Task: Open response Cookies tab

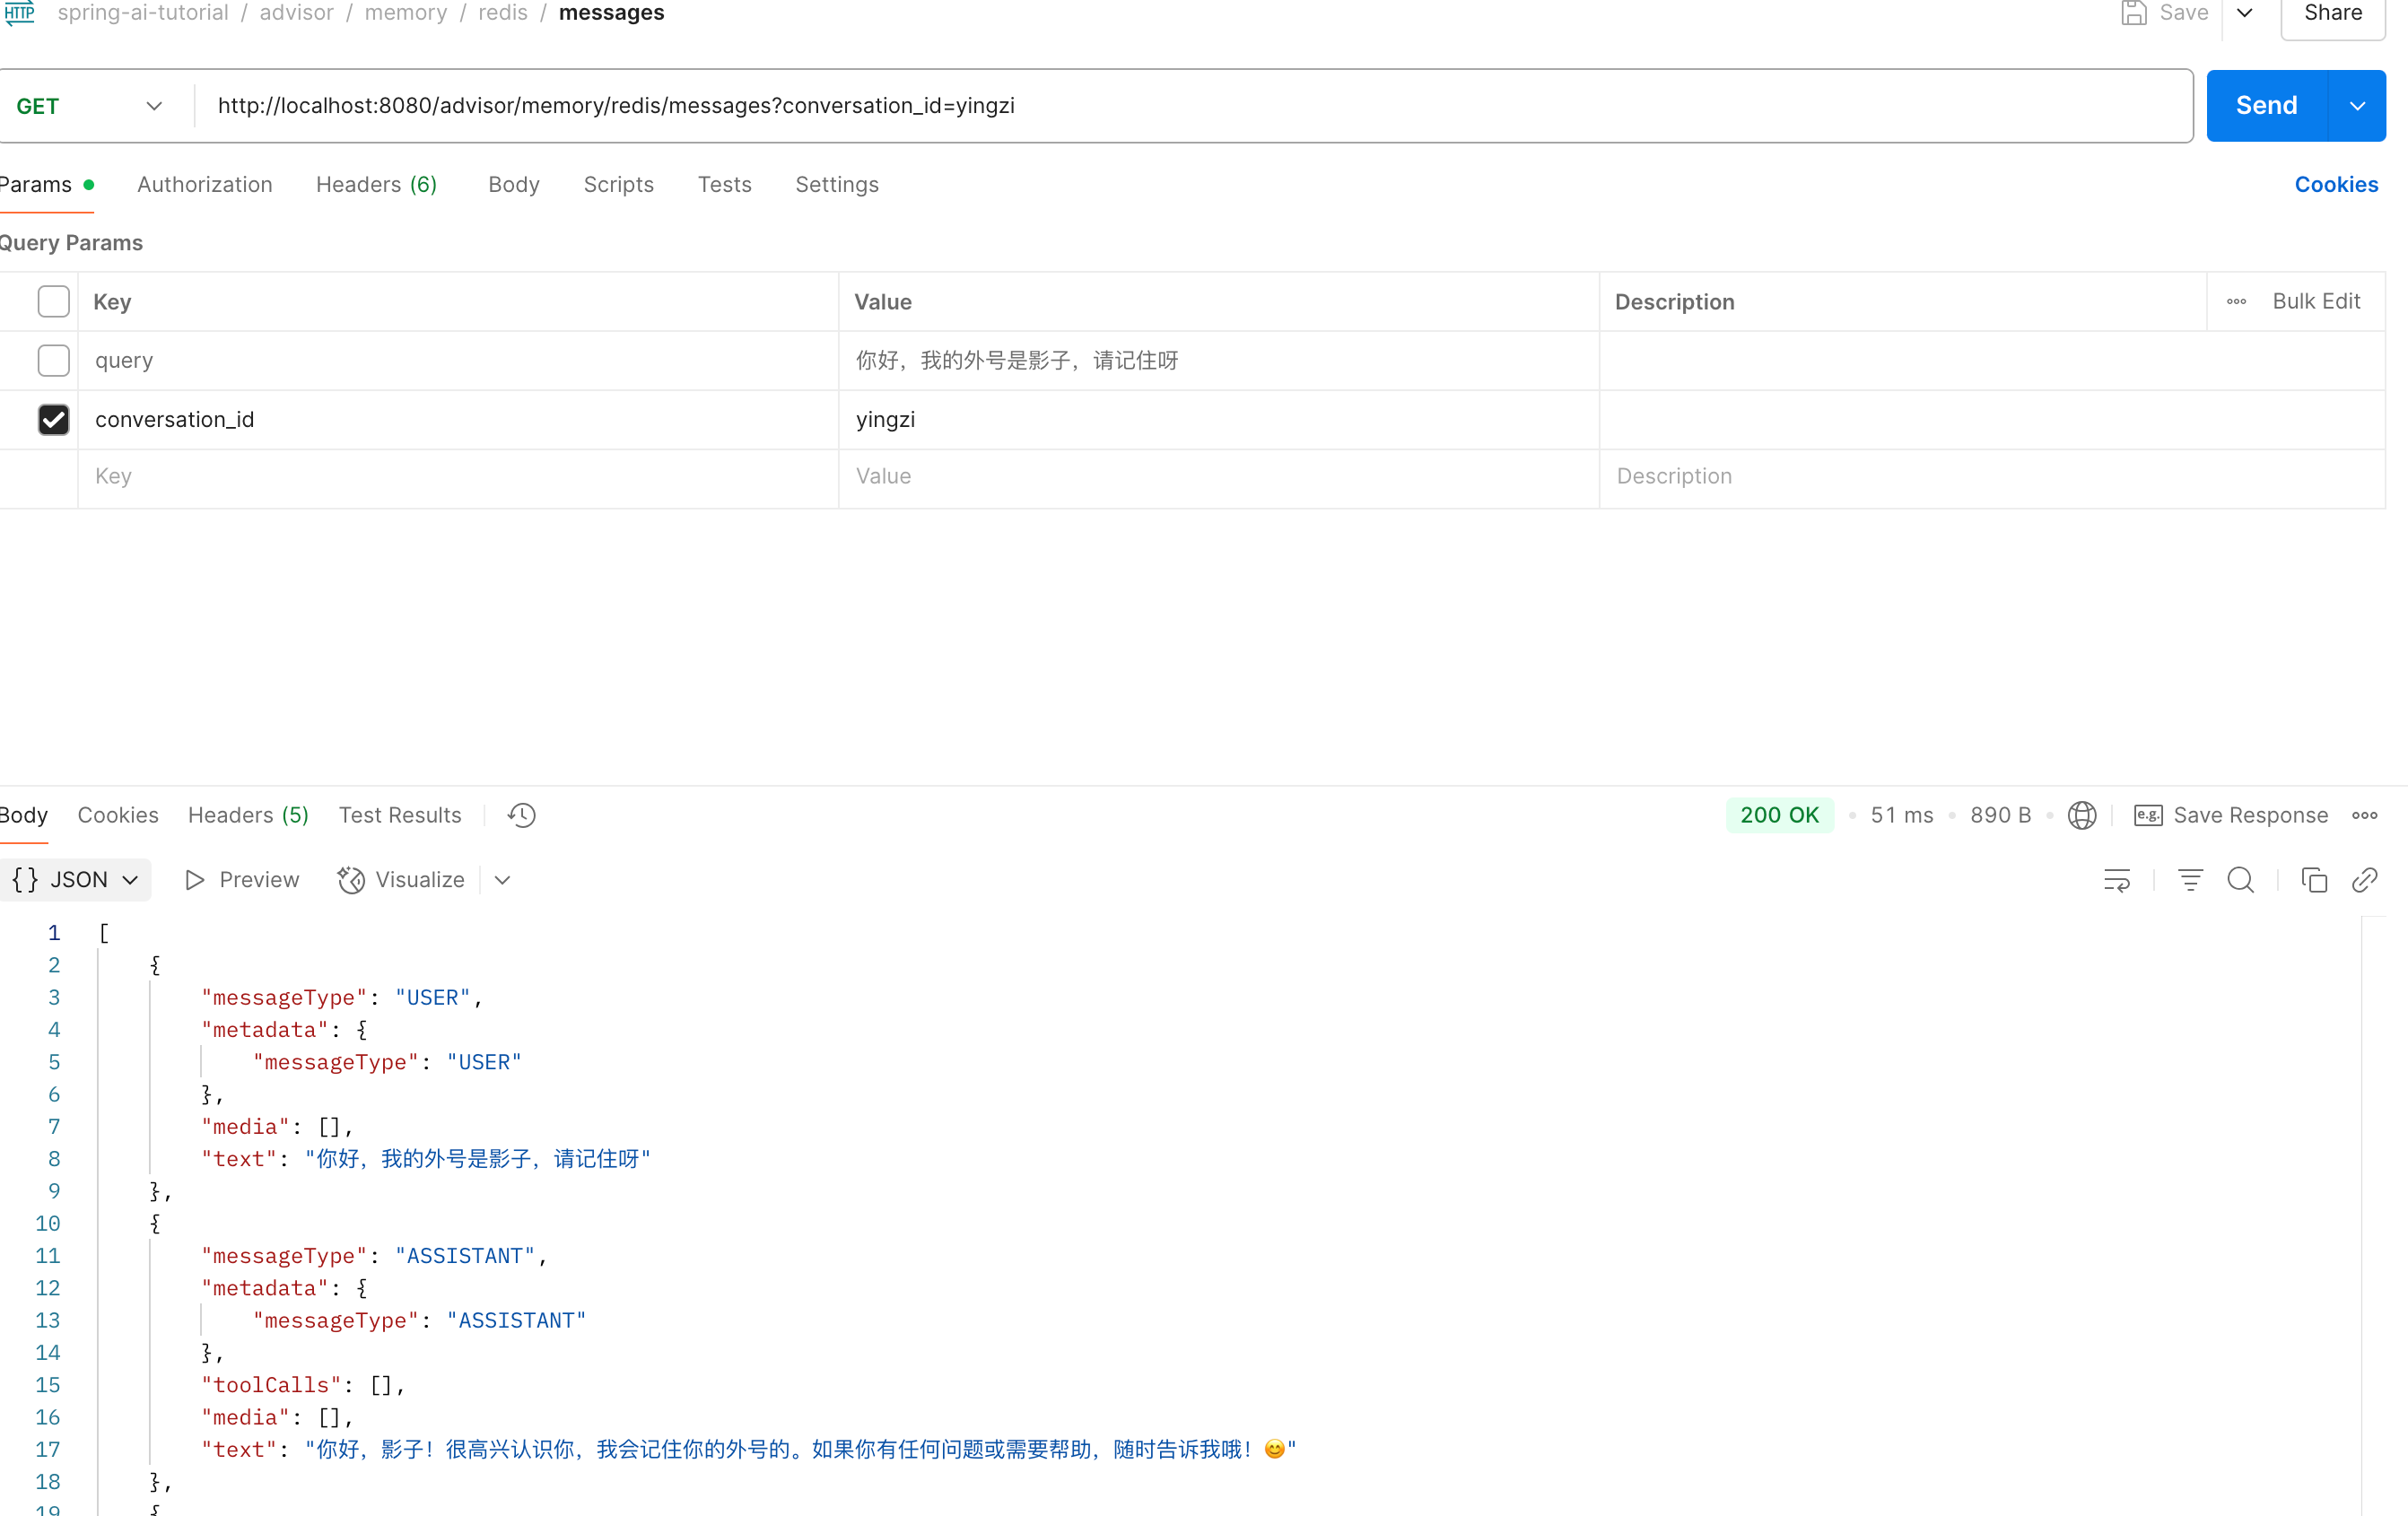Action: click(x=118, y=815)
